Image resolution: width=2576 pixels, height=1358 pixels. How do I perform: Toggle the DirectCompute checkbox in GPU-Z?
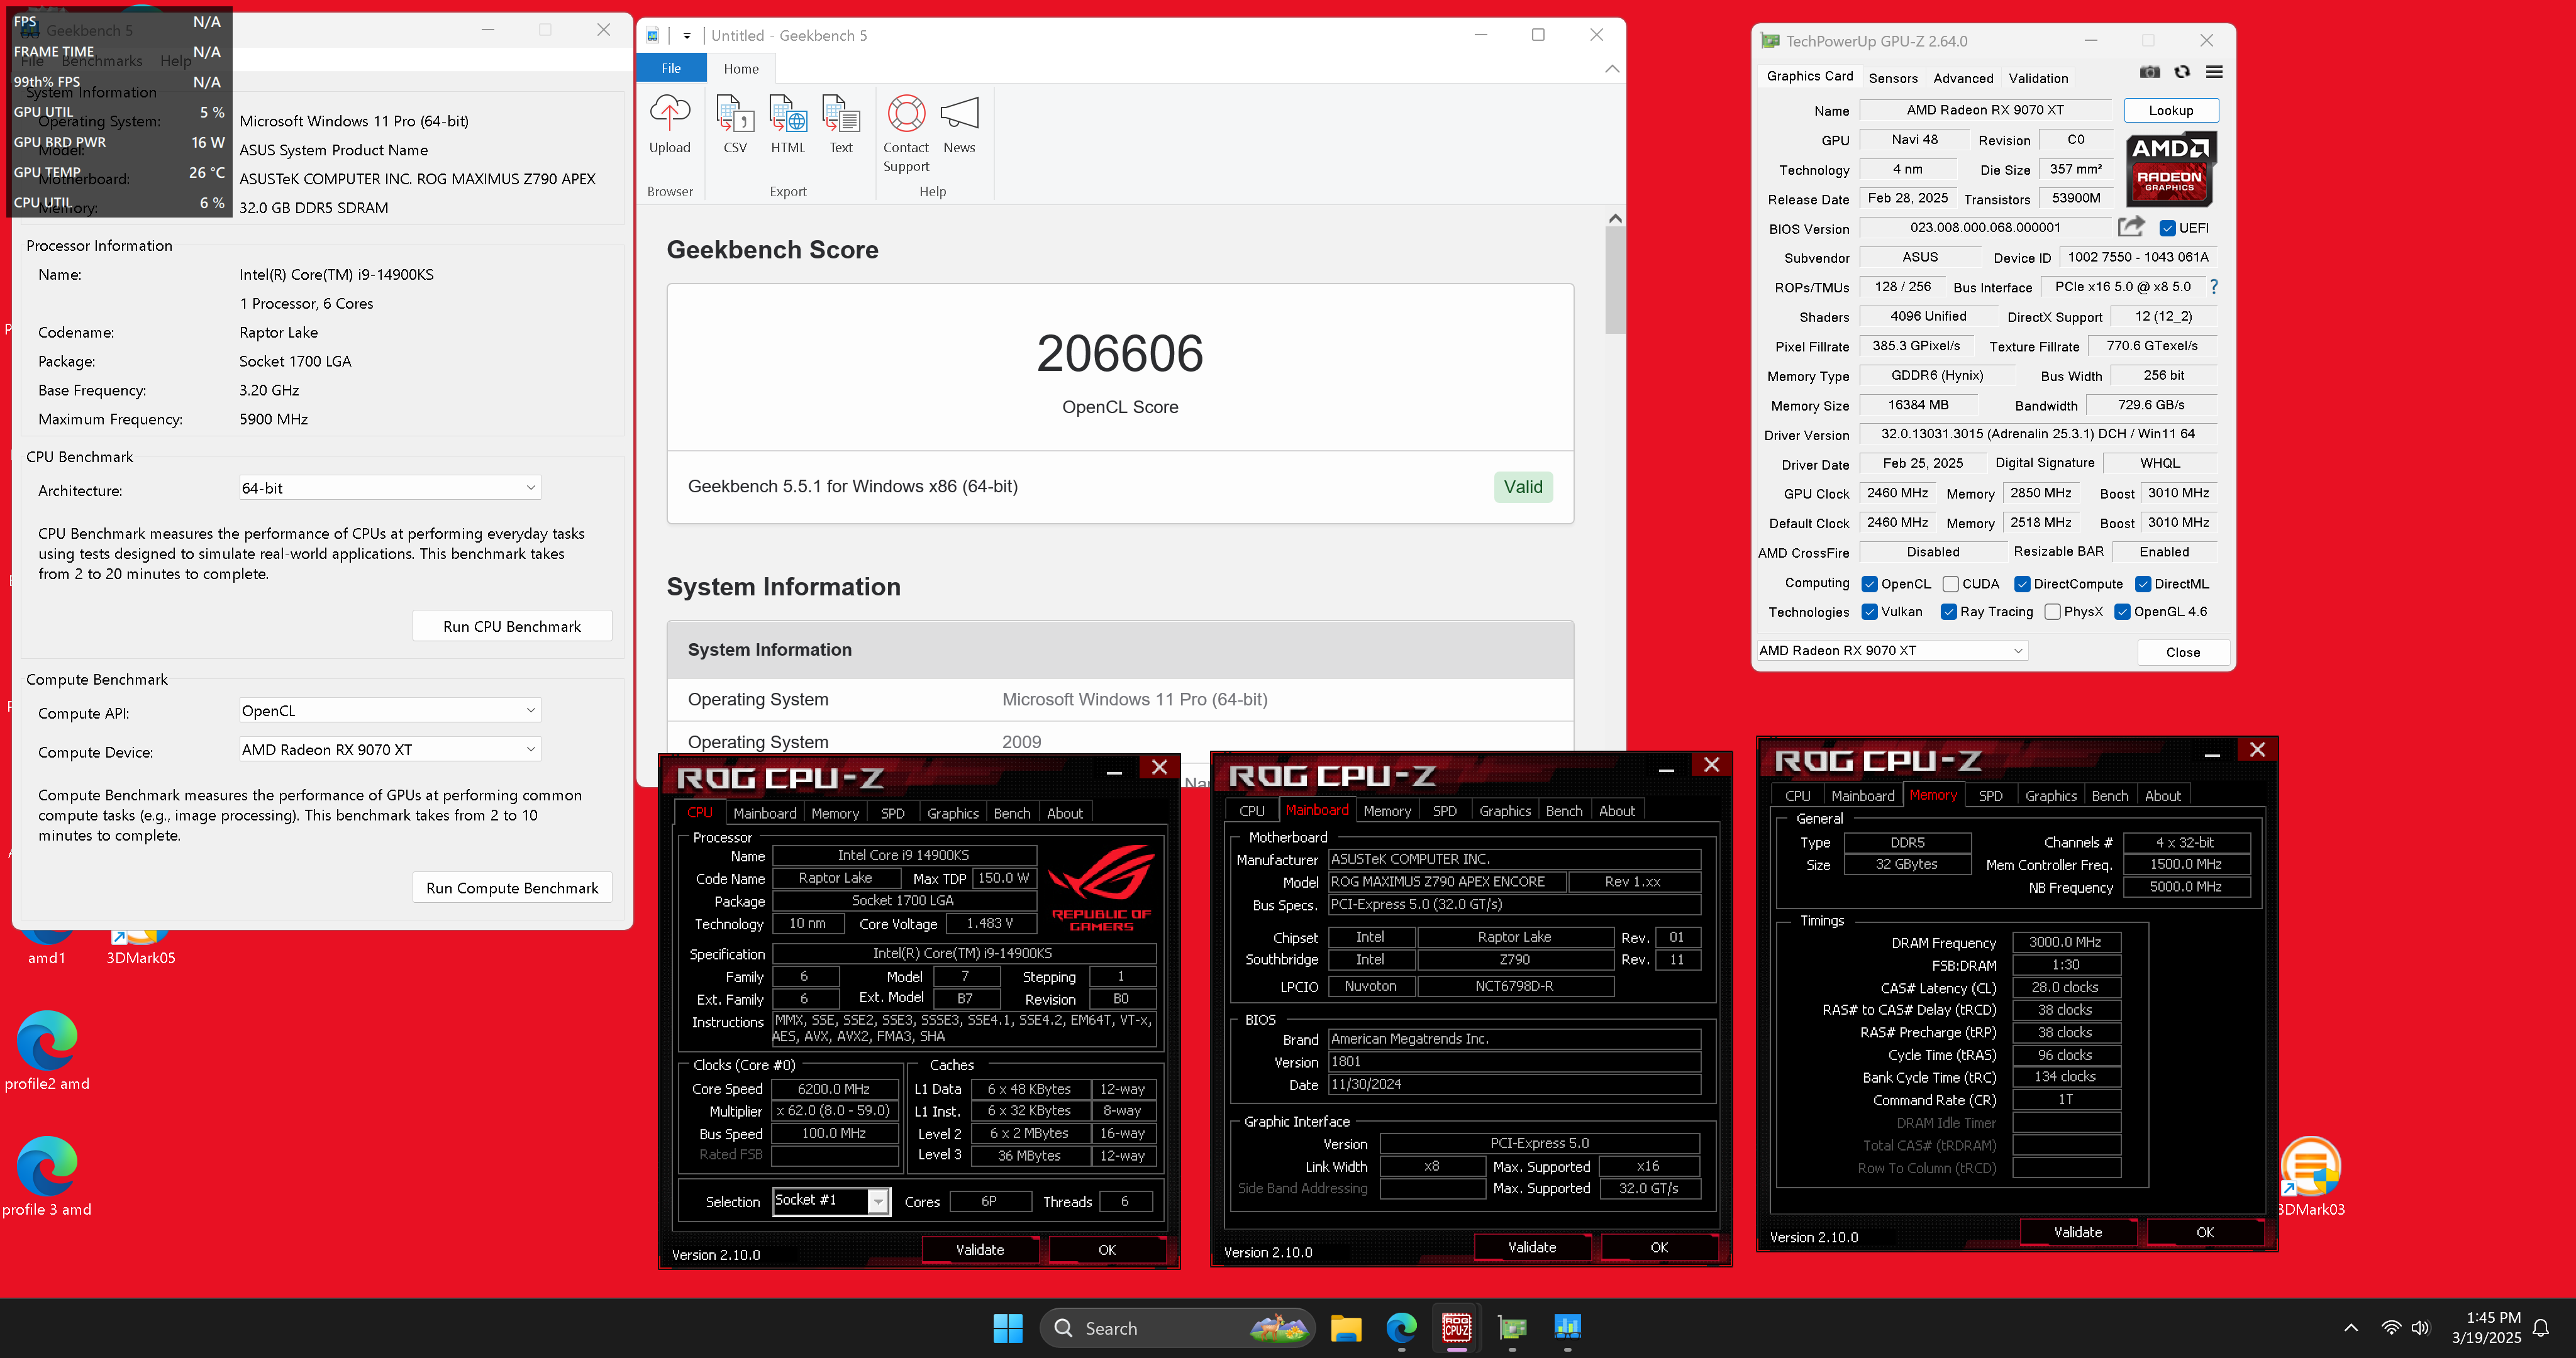point(2022,584)
